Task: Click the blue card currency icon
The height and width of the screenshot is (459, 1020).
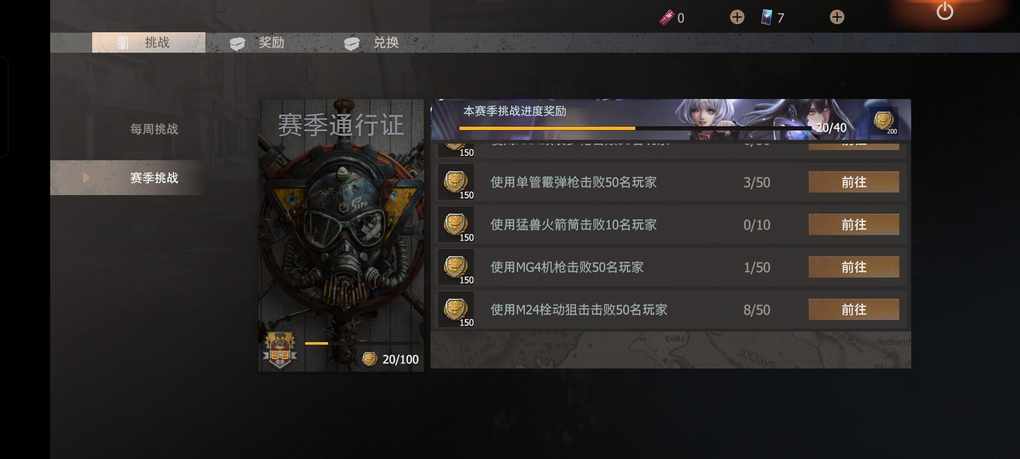Action: point(768,18)
